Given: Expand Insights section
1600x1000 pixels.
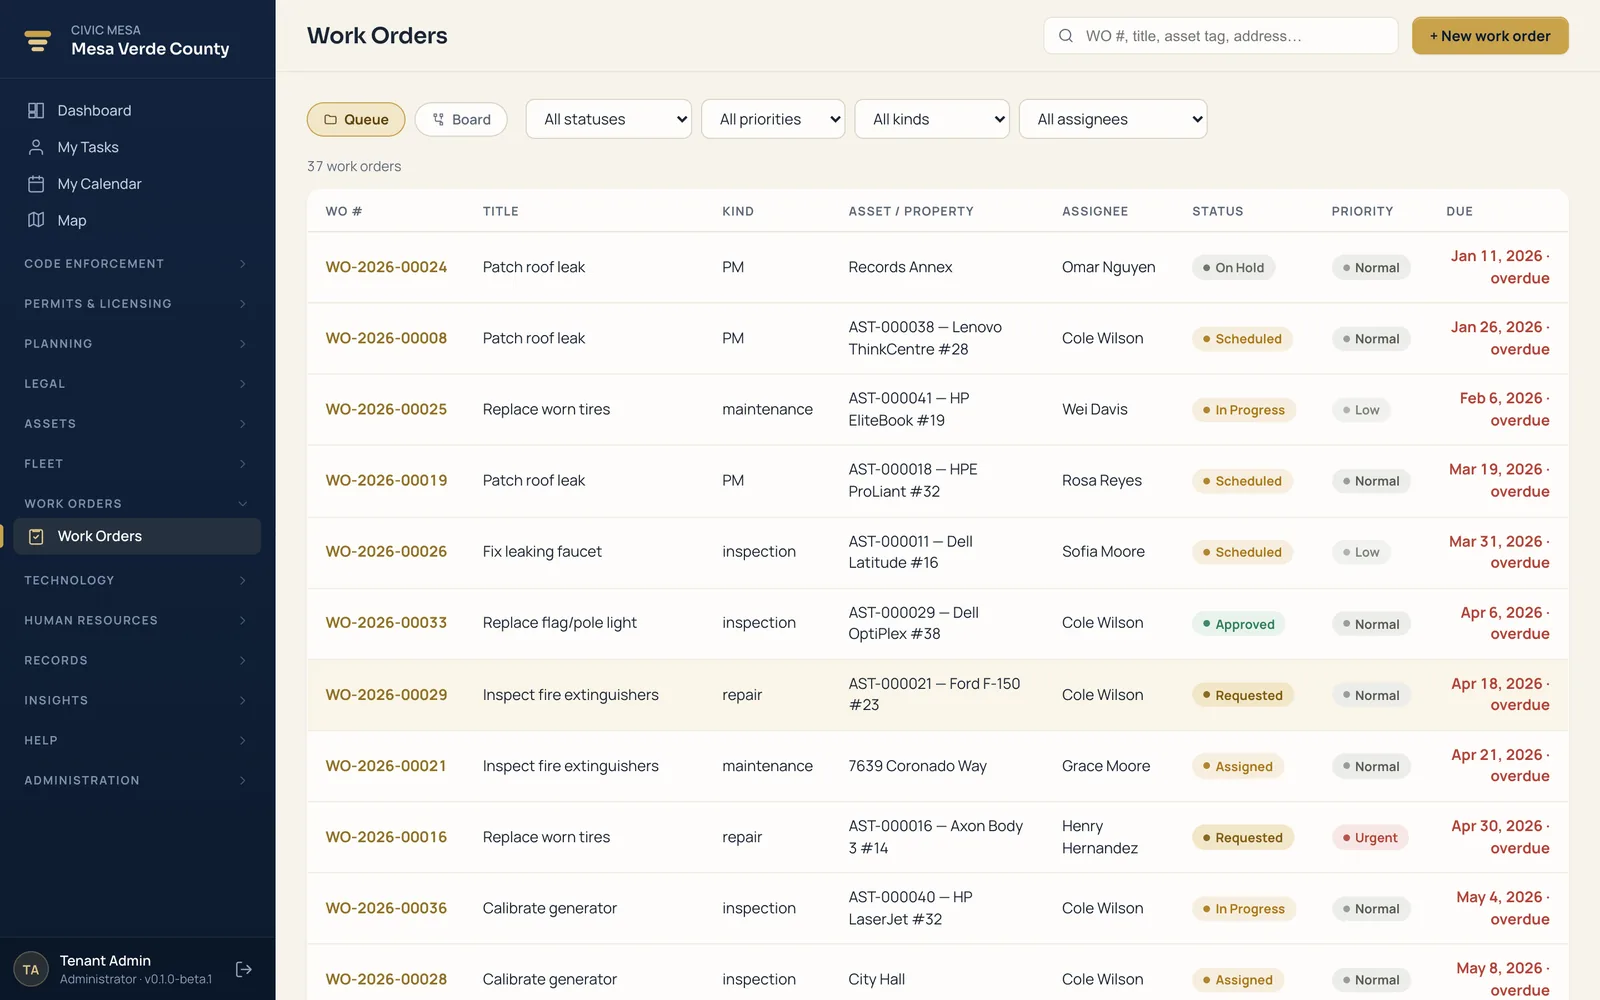Looking at the screenshot, I should click(137, 700).
